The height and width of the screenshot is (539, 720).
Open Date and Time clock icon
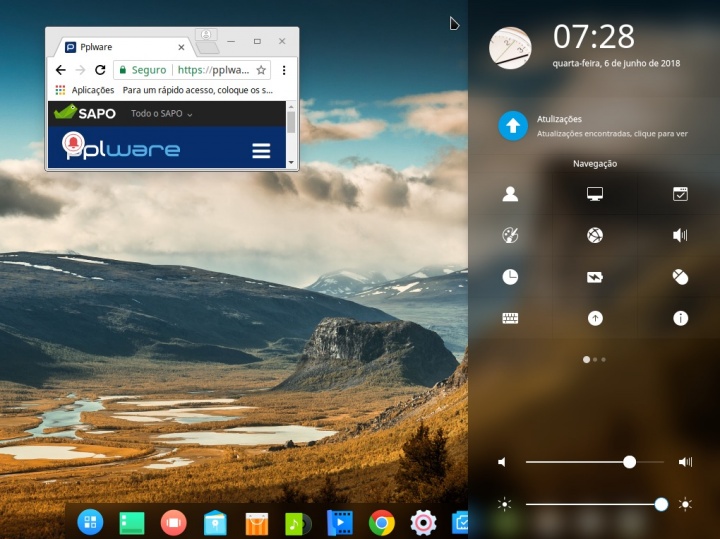510,277
